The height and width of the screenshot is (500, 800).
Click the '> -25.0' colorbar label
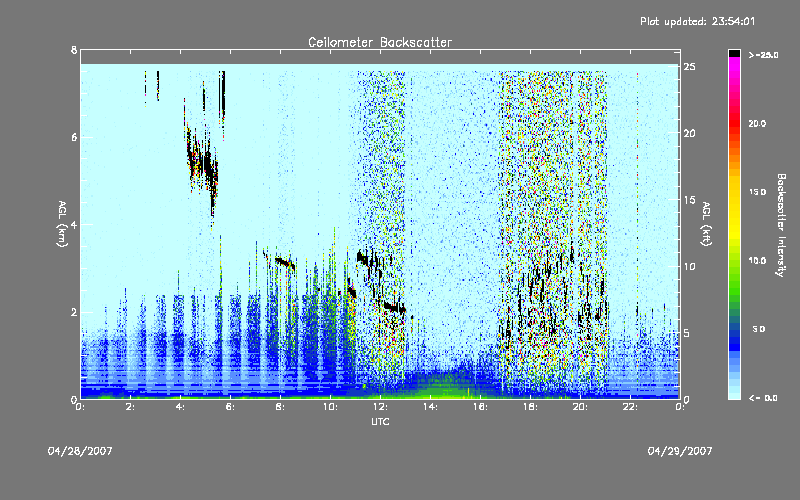[x=763, y=55]
